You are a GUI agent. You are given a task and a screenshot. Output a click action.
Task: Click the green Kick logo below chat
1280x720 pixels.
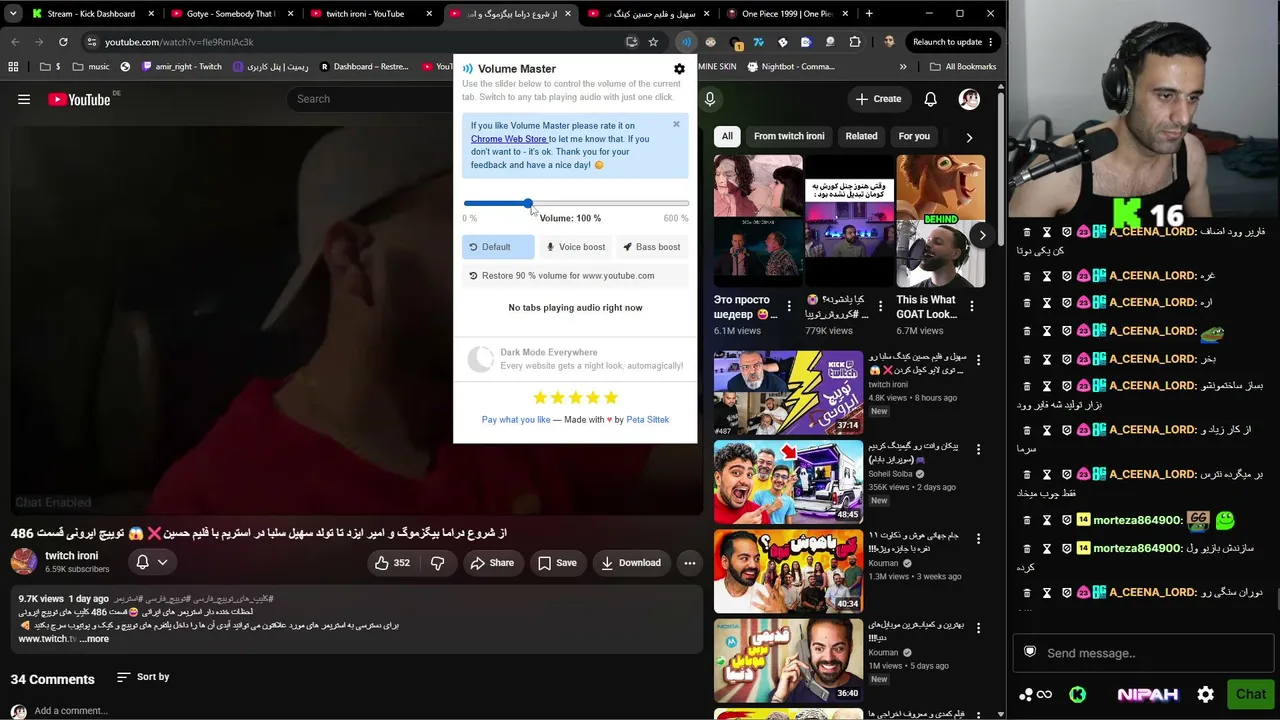1077,694
